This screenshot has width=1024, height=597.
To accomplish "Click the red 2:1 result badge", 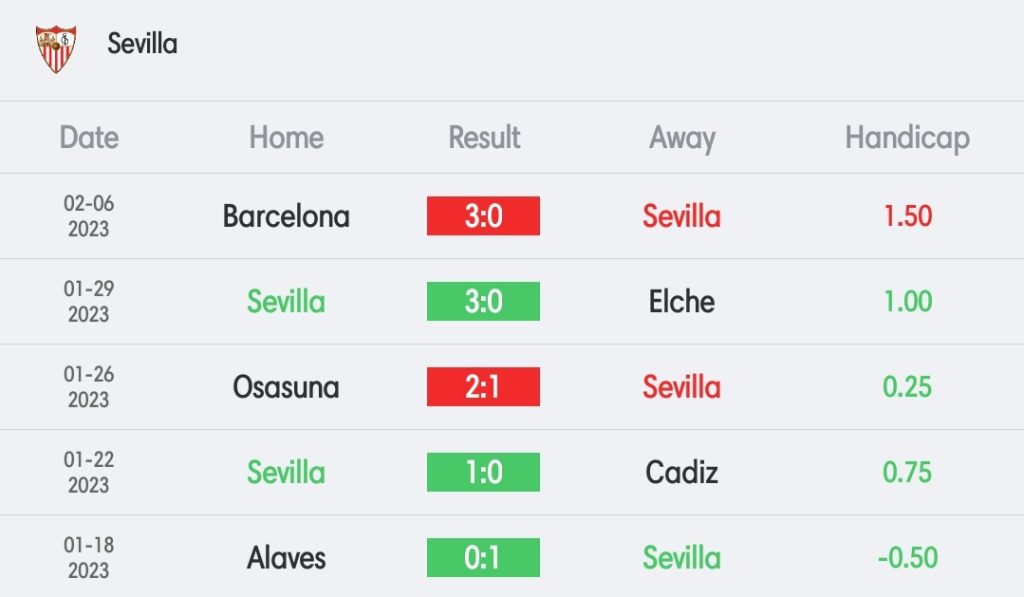I will click(x=483, y=387).
